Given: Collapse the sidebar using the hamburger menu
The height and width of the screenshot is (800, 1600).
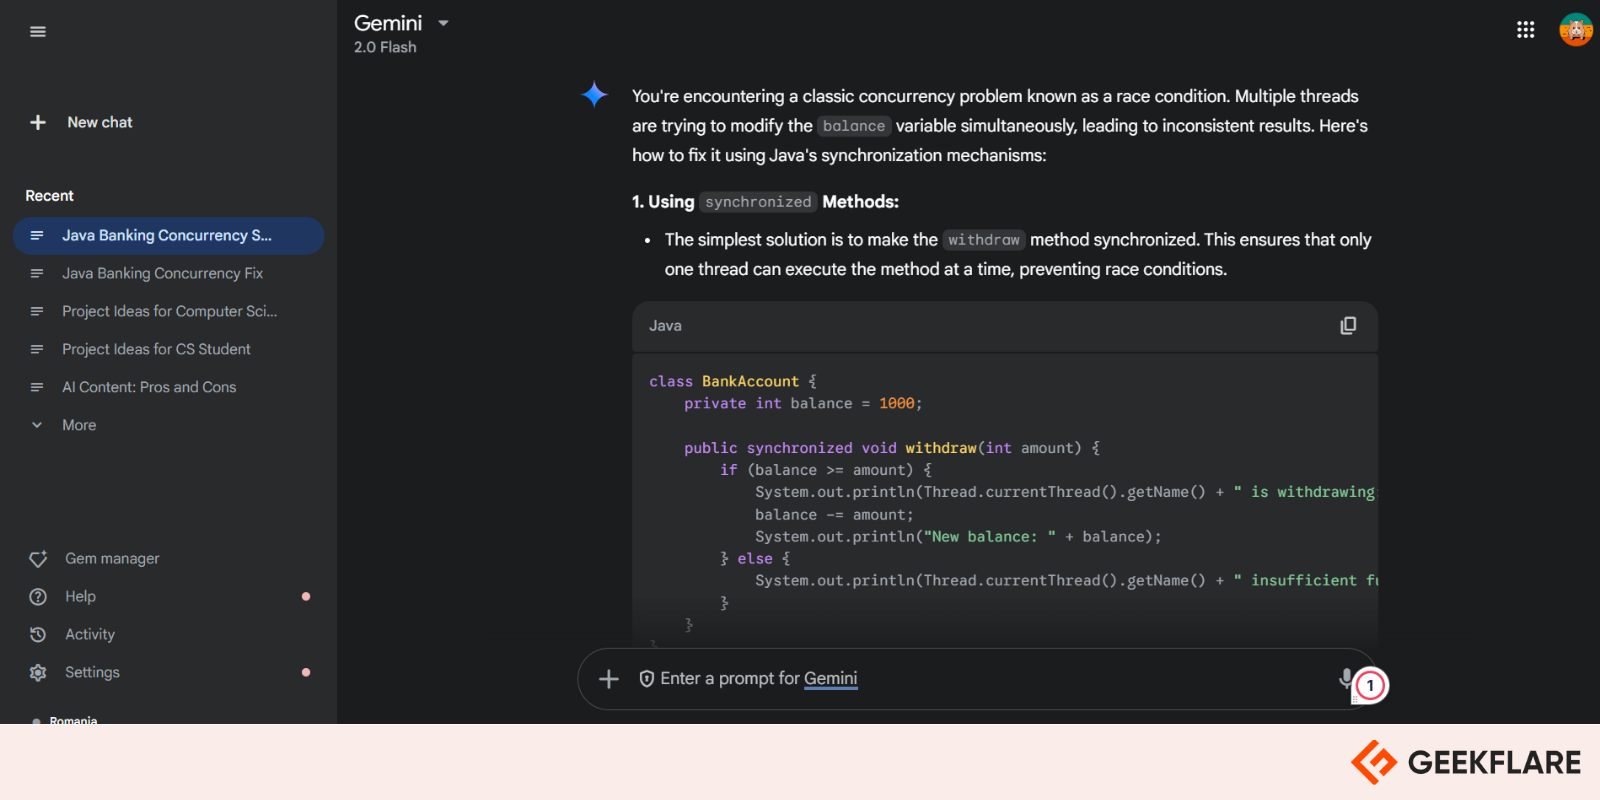Looking at the screenshot, I should pyautogui.click(x=38, y=32).
